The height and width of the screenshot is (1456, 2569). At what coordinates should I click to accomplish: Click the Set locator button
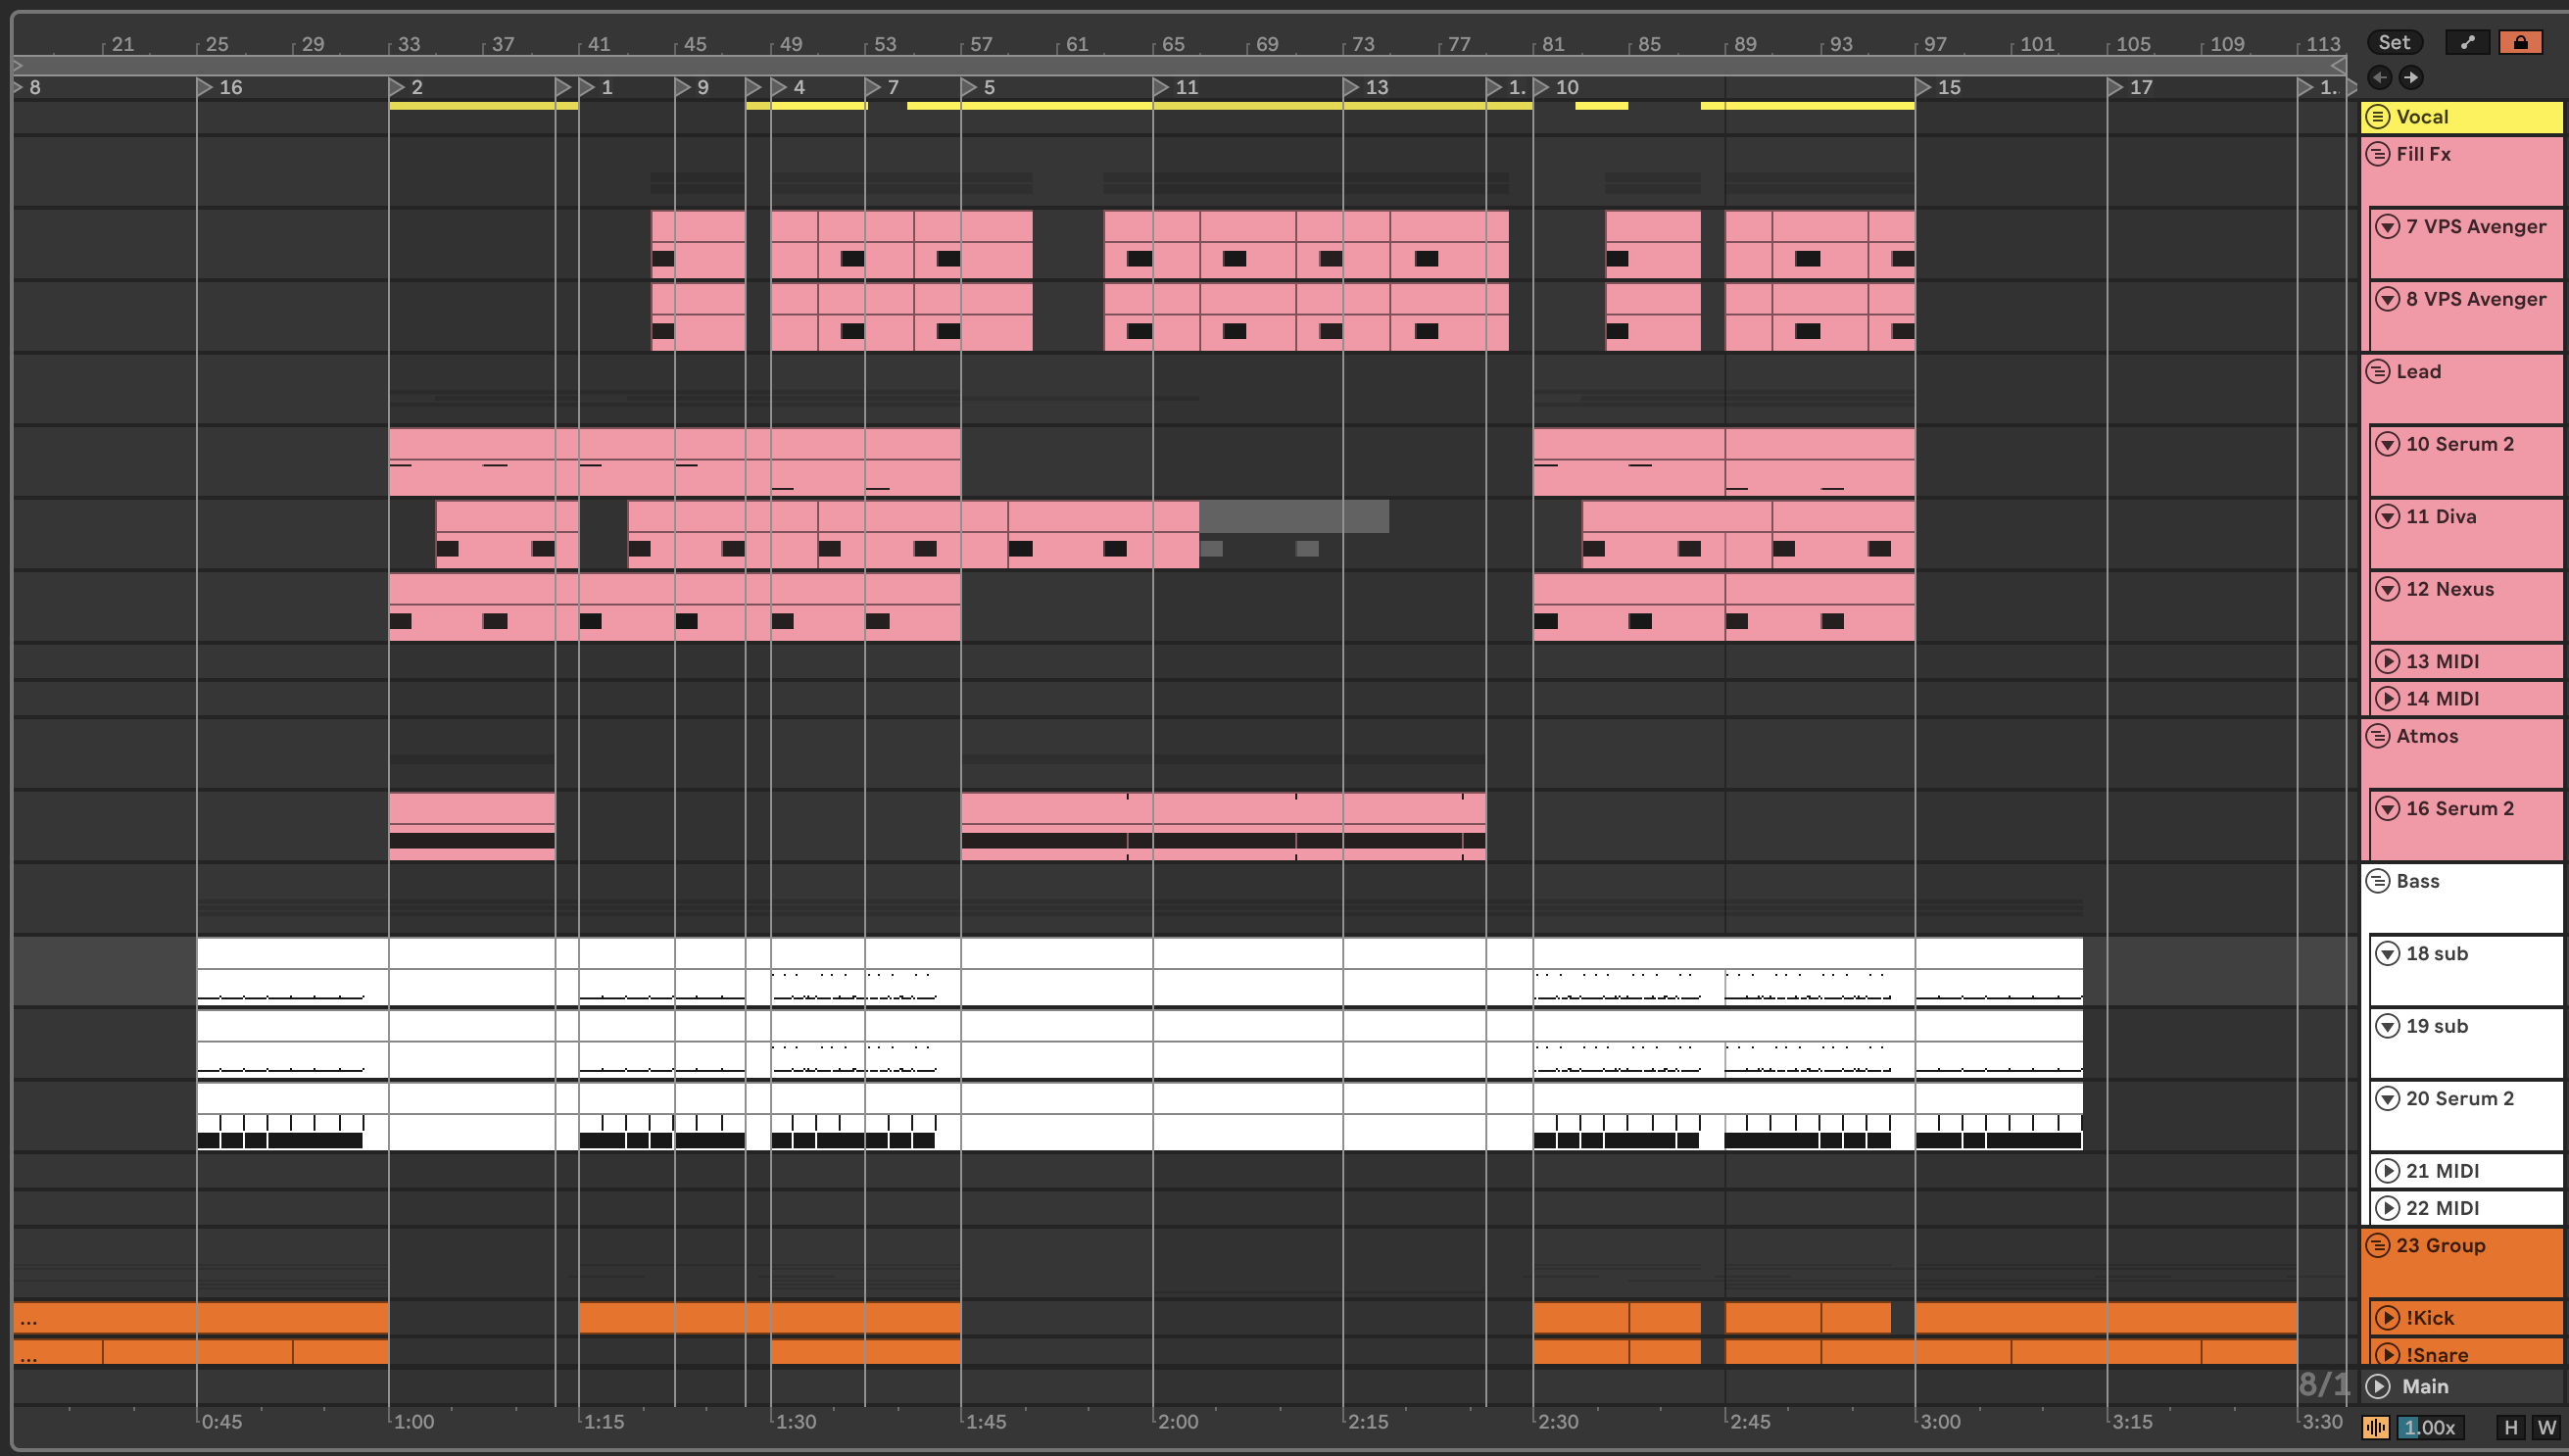click(x=2393, y=42)
